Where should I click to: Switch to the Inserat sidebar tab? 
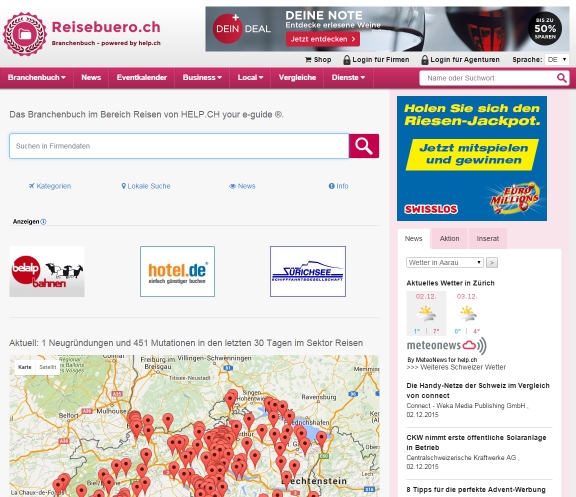(x=488, y=239)
